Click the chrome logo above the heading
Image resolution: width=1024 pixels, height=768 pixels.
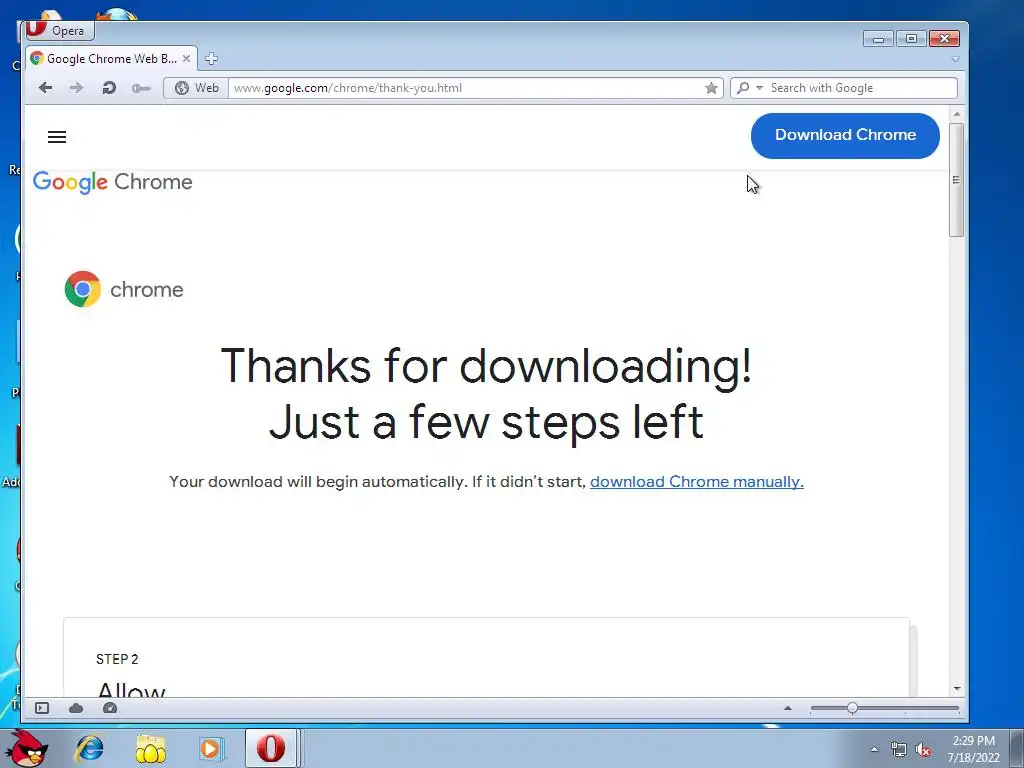124,289
